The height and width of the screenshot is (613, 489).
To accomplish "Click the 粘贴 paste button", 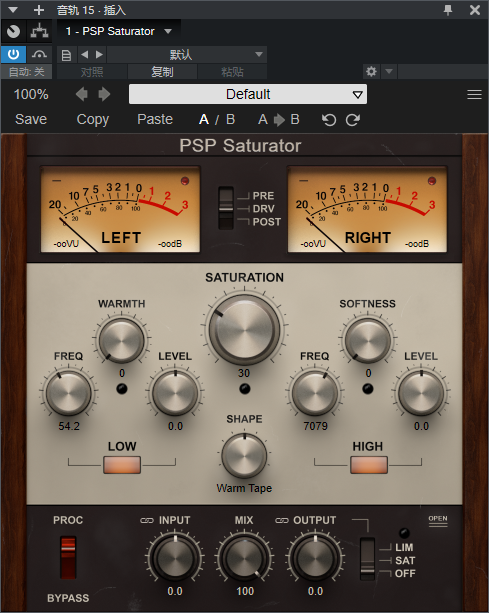I will click(232, 72).
